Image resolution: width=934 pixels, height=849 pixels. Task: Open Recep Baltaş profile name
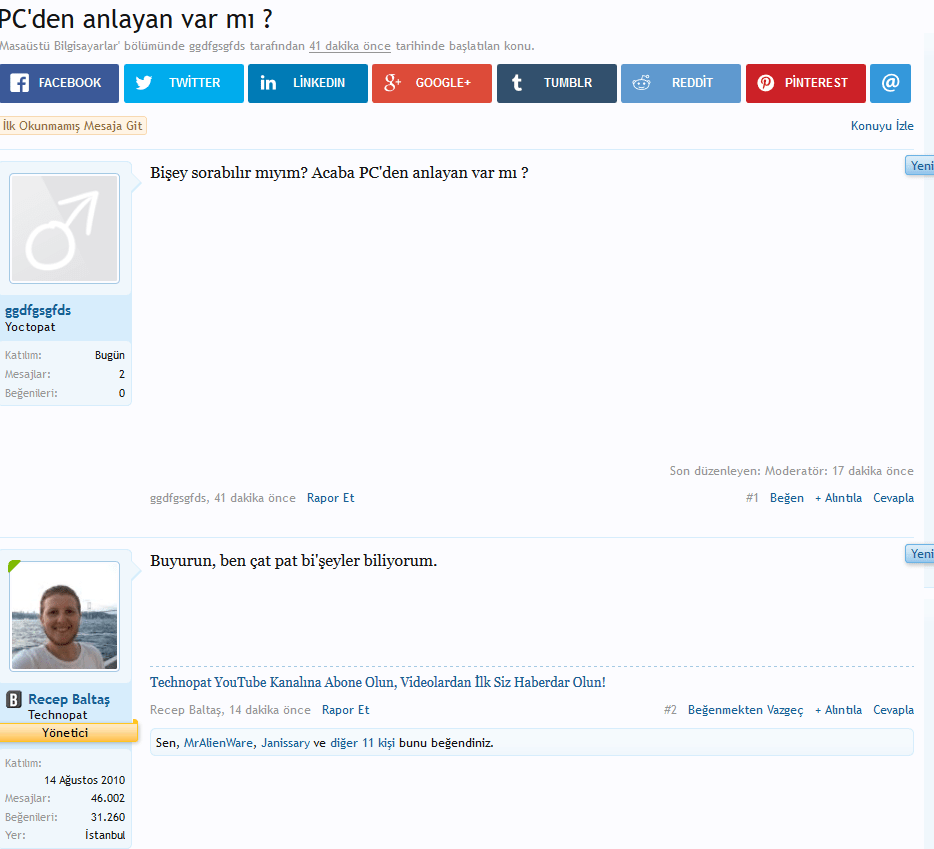click(69, 699)
